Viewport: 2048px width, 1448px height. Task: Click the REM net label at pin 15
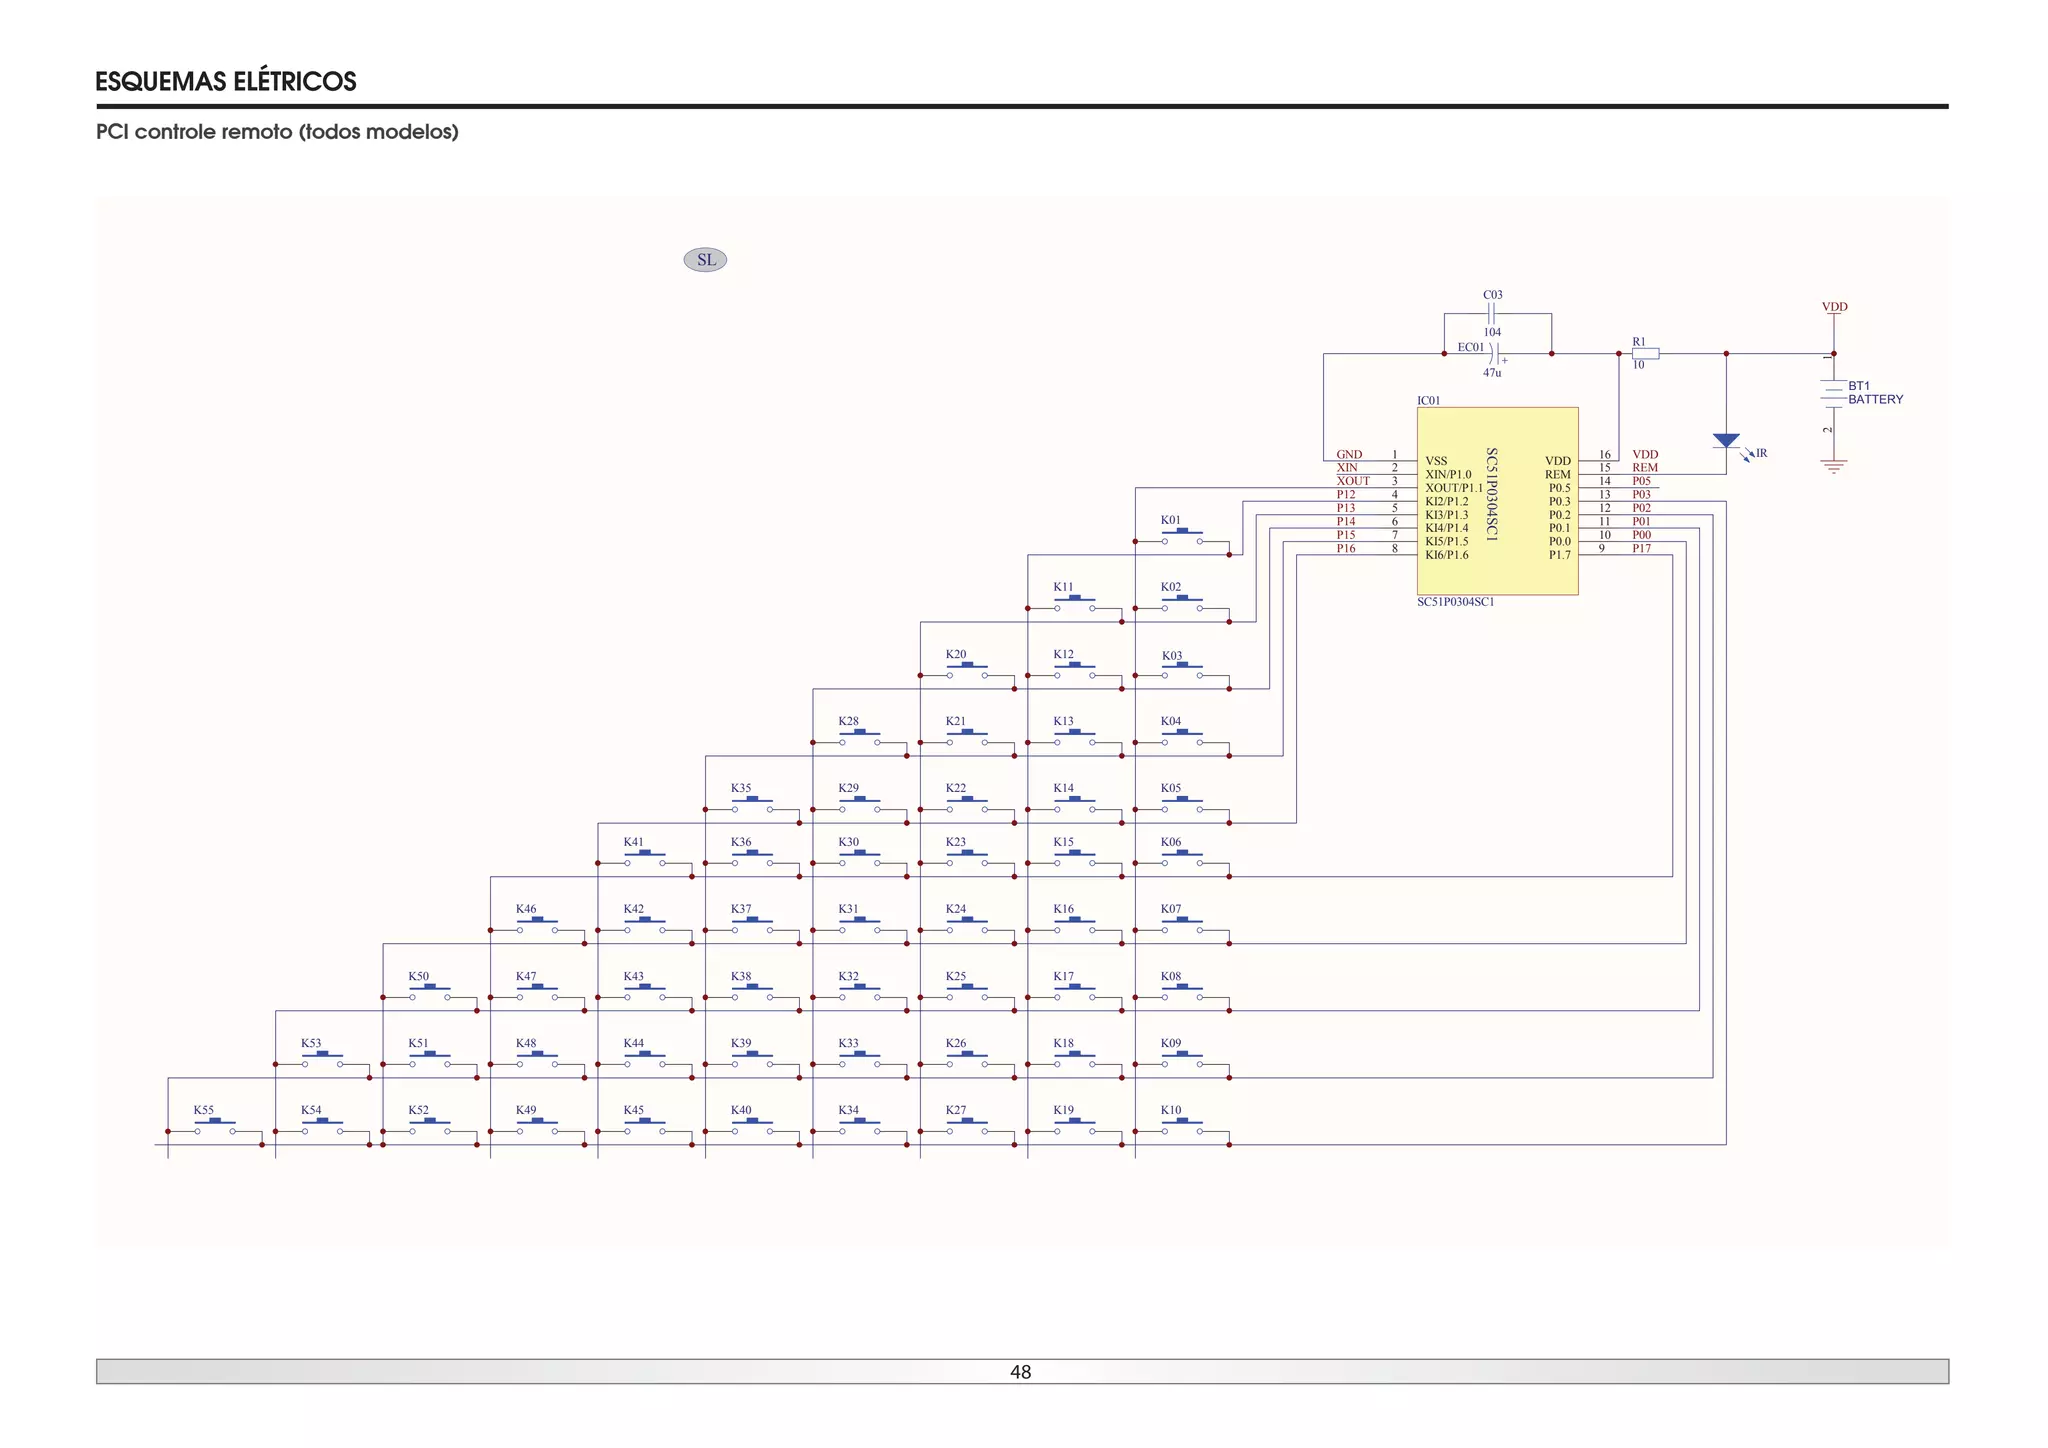[x=1645, y=467]
